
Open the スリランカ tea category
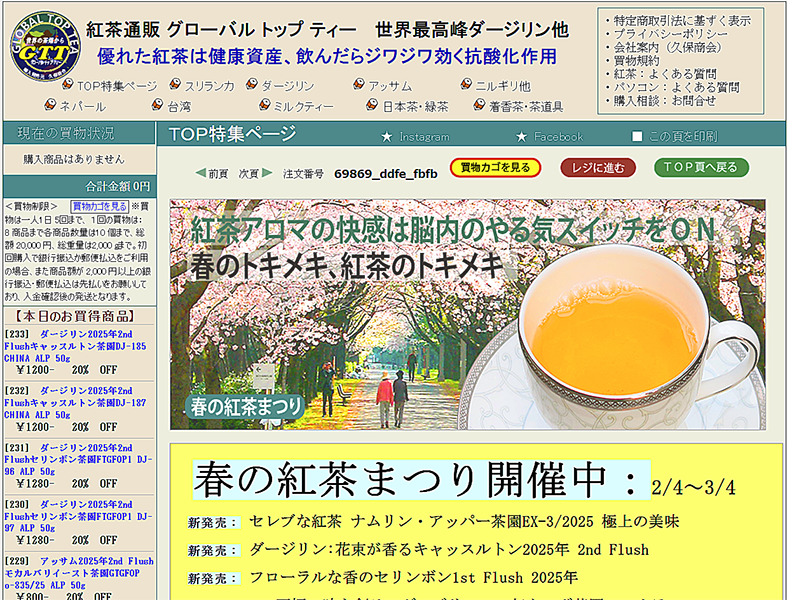(x=209, y=86)
